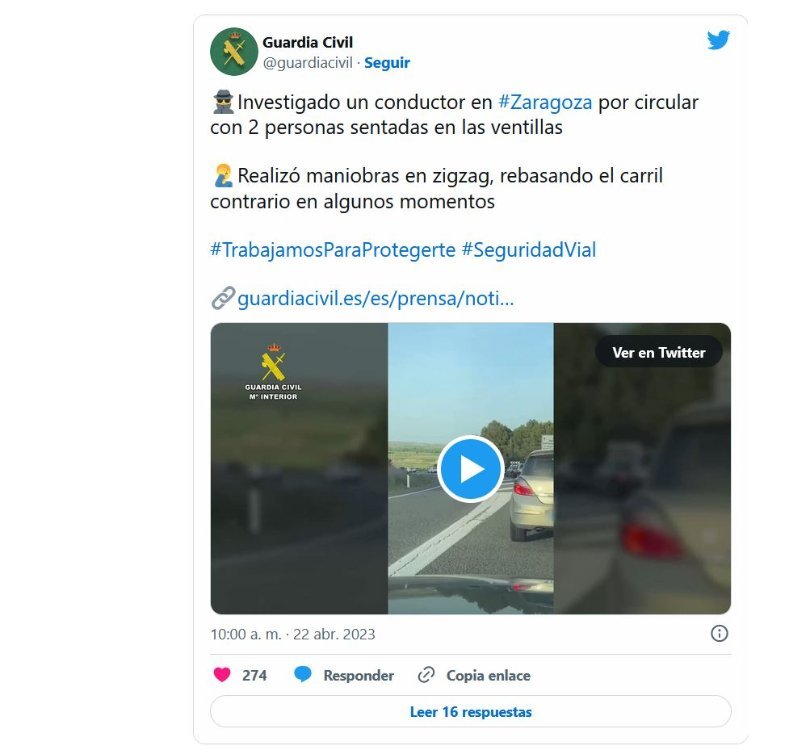Click the Responder label
The width and height of the screenshot is (810, 750).
pos(359,676)
